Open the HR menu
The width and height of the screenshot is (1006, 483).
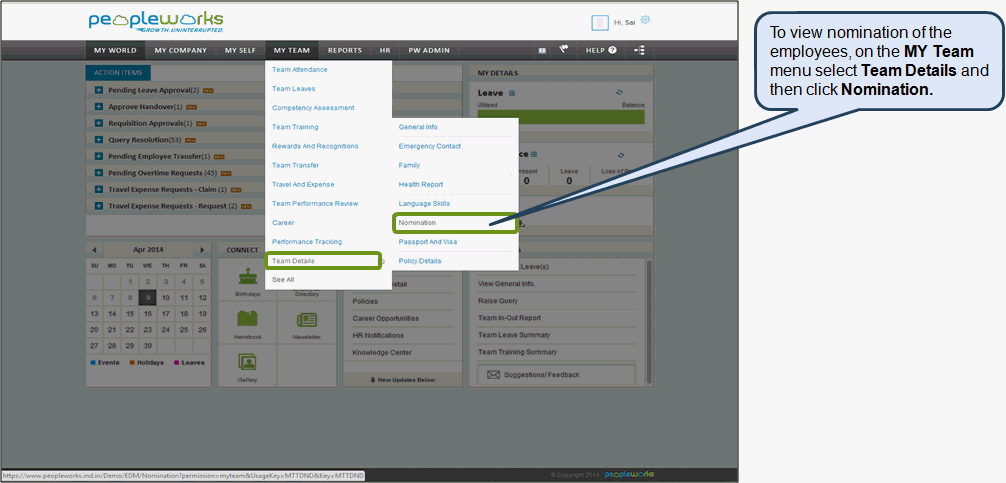(x=385, y=51)
